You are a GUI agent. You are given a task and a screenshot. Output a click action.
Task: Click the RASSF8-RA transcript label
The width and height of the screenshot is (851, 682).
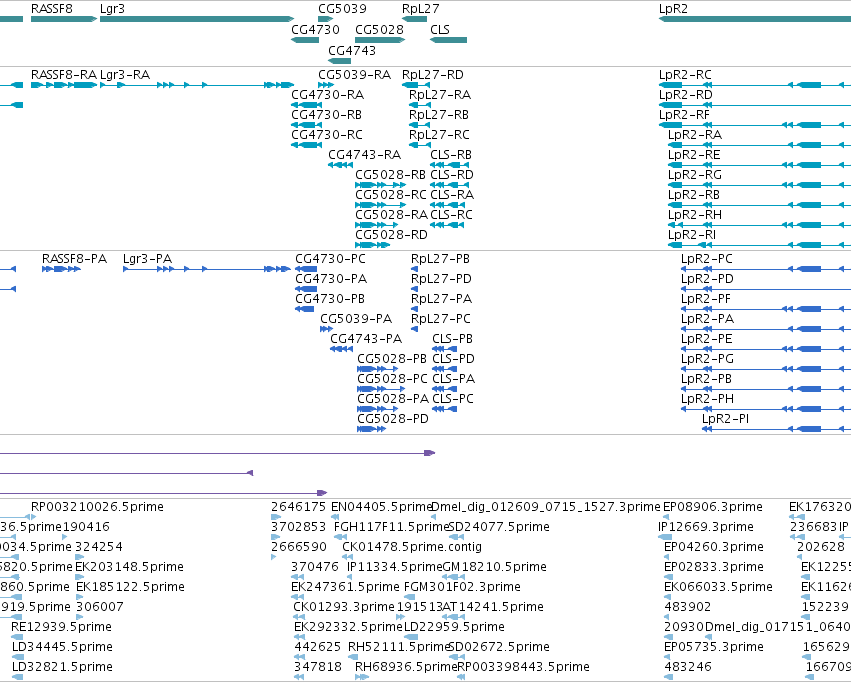pos(64,74)
